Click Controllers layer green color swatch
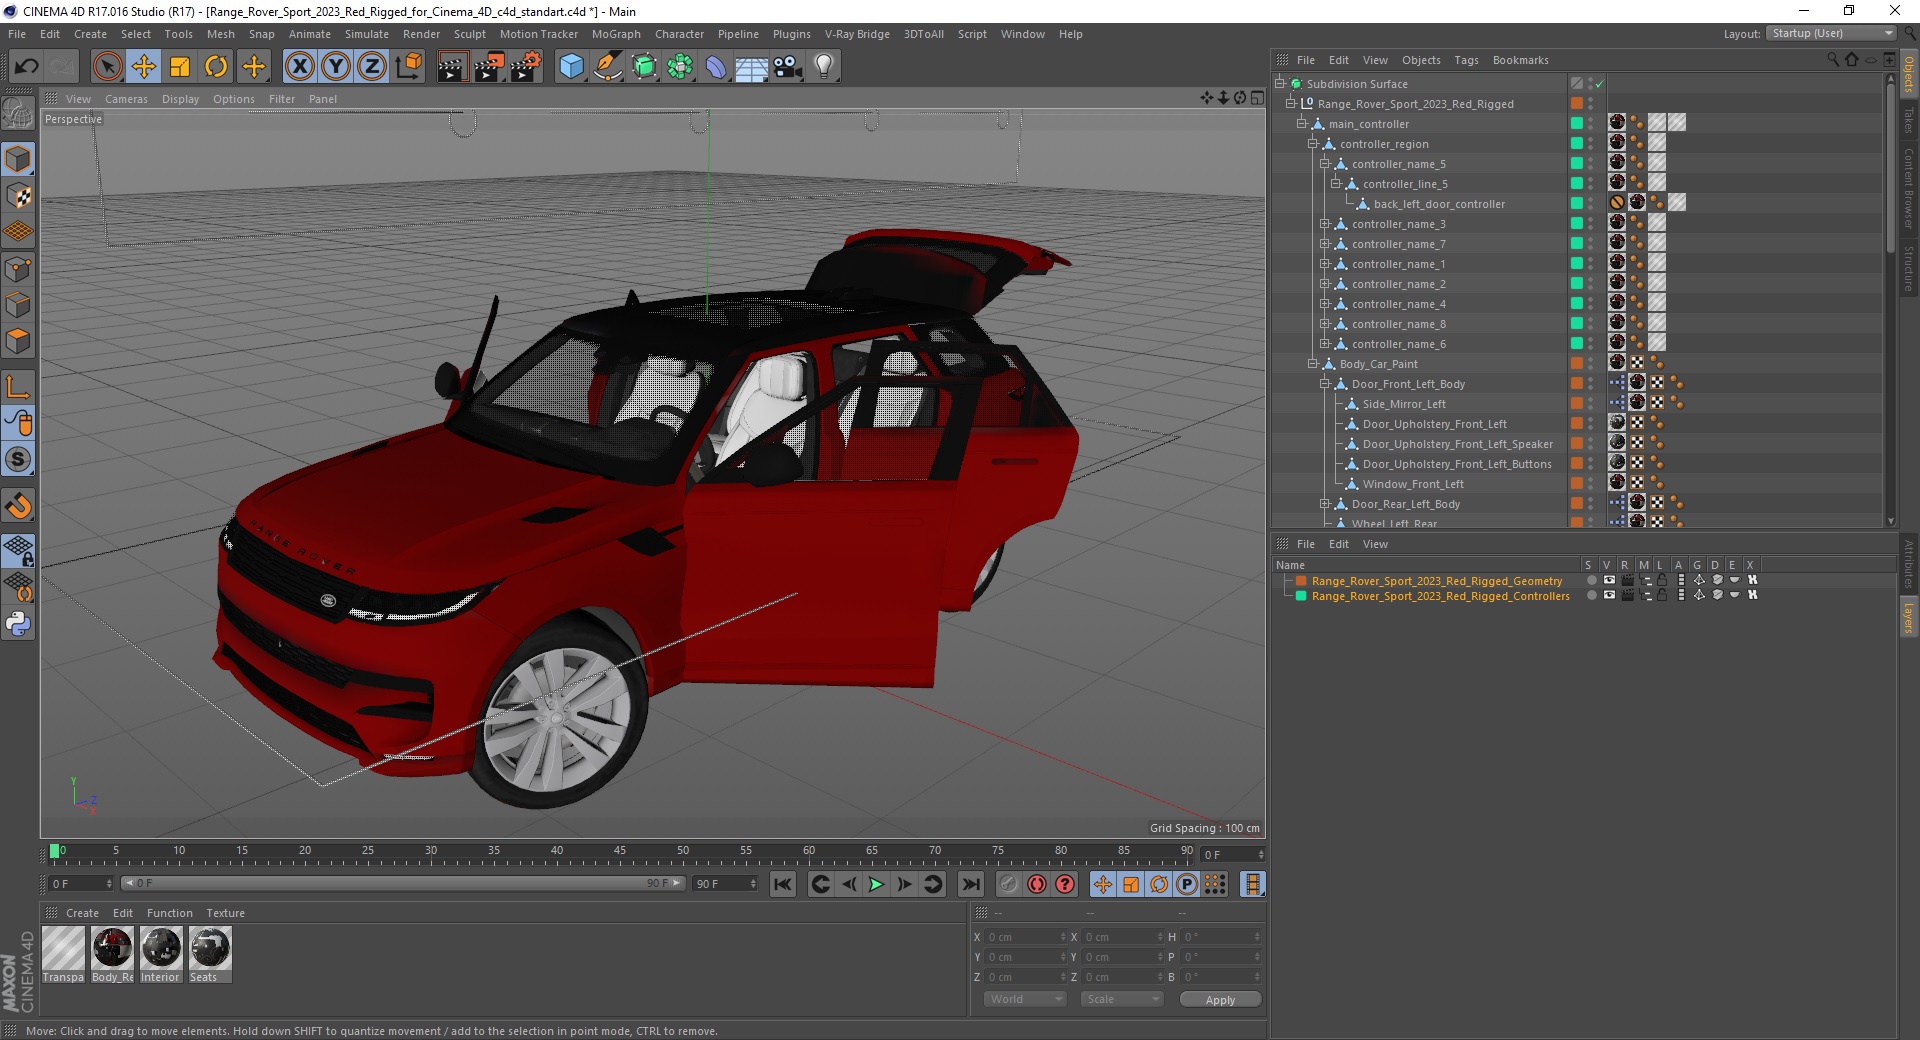Viewport: 1920px width, 1040px height. click(1301, 595)
